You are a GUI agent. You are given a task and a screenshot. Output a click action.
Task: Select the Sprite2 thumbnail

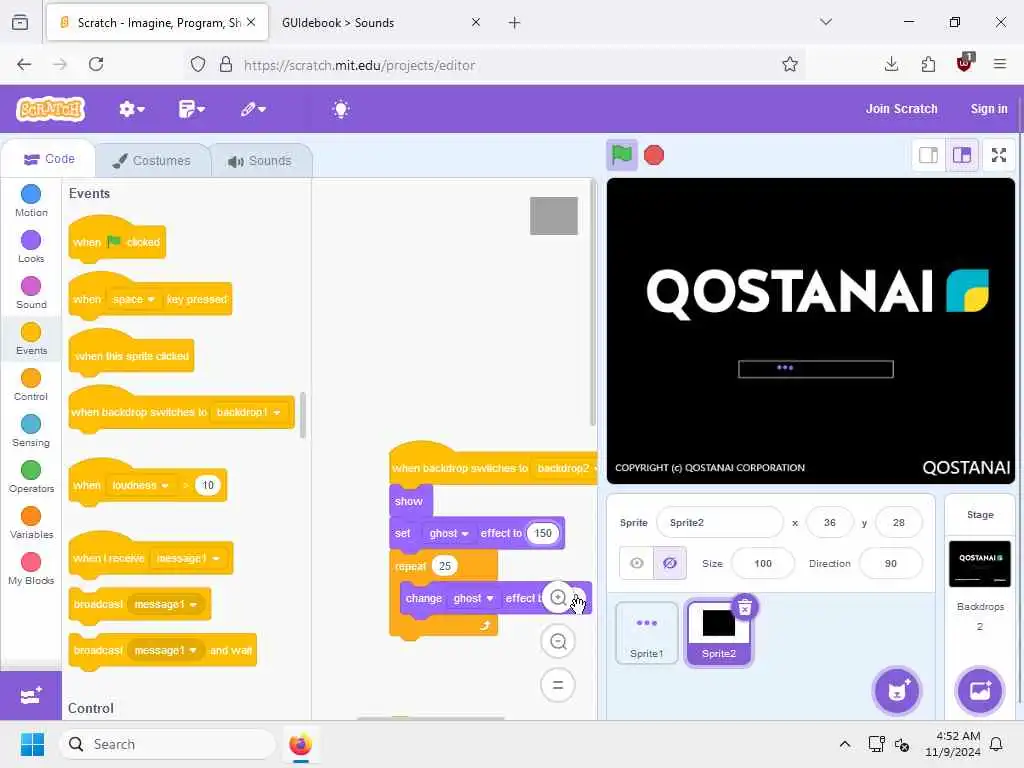(718, 633)
